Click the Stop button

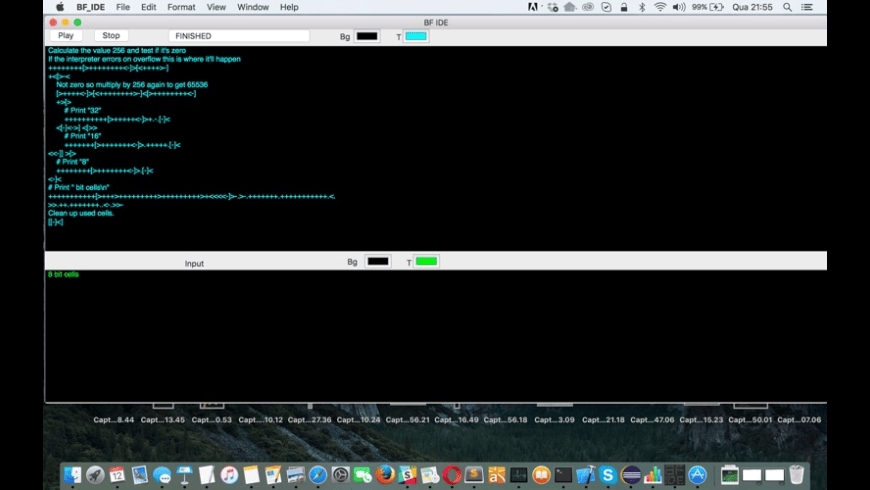(x=111, y=36)
